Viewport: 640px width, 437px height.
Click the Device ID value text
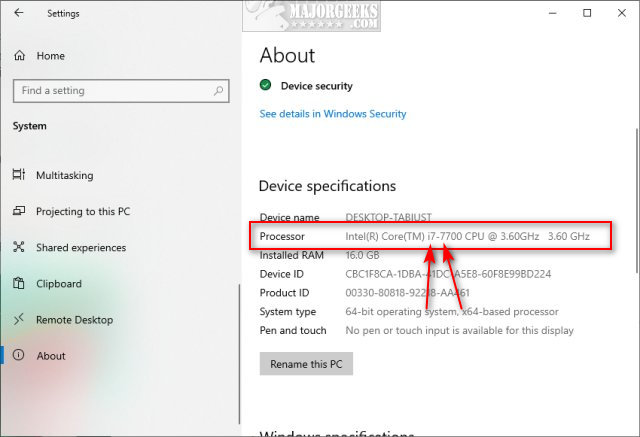[x=448, y=274]
